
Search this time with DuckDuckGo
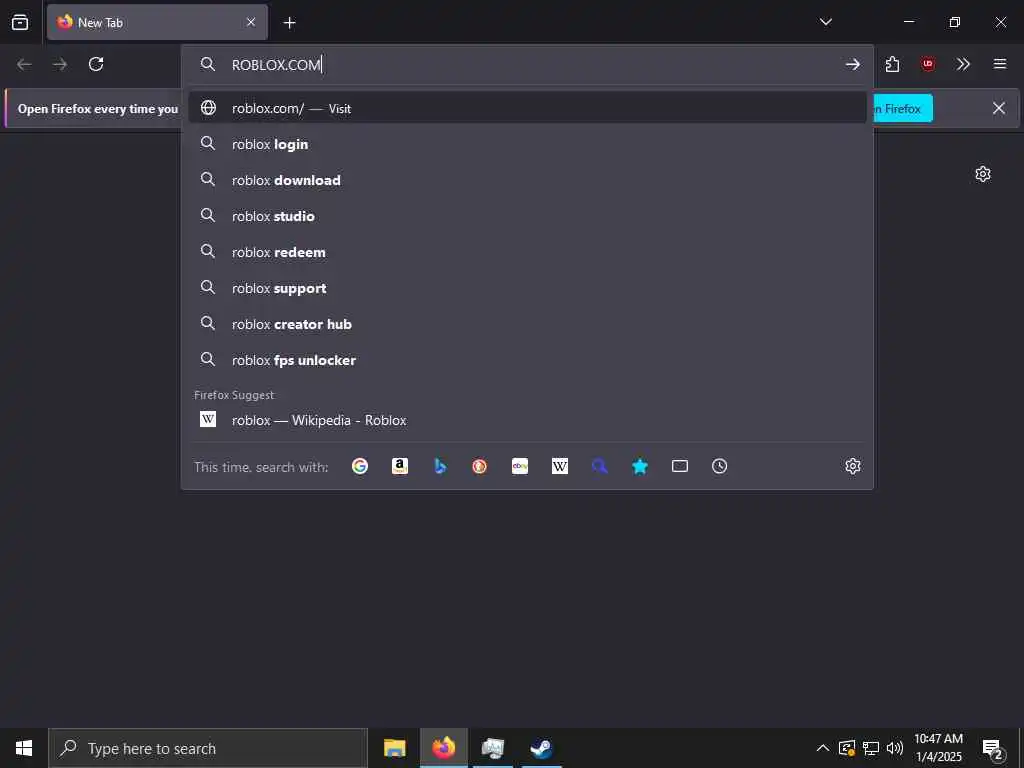pyautogui.click(x=479, y=466)
